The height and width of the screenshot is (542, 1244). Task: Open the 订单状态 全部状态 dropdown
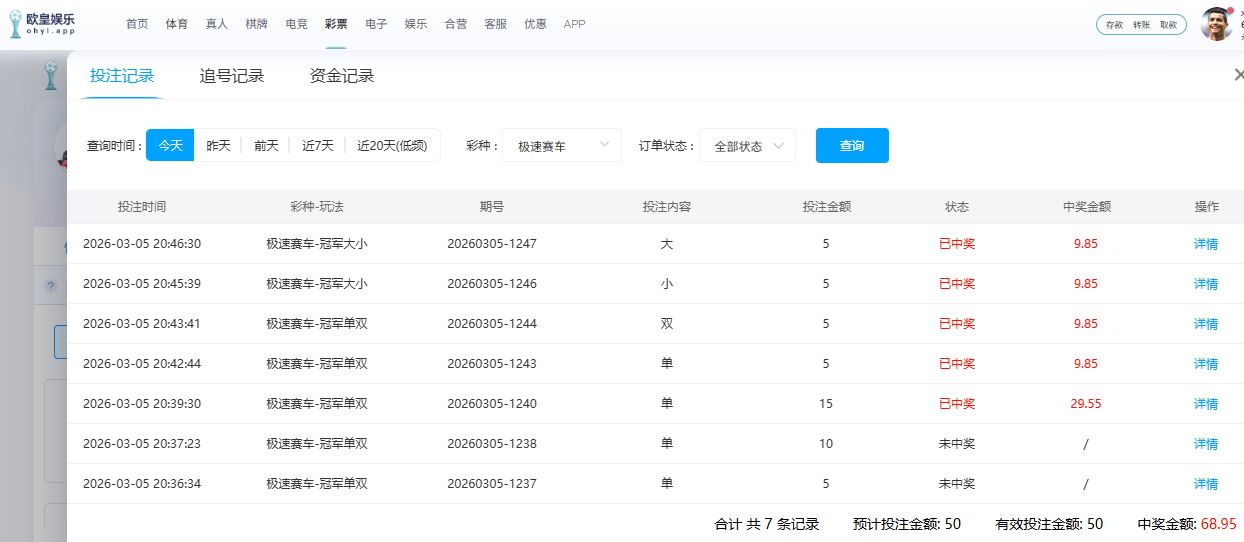747,146
